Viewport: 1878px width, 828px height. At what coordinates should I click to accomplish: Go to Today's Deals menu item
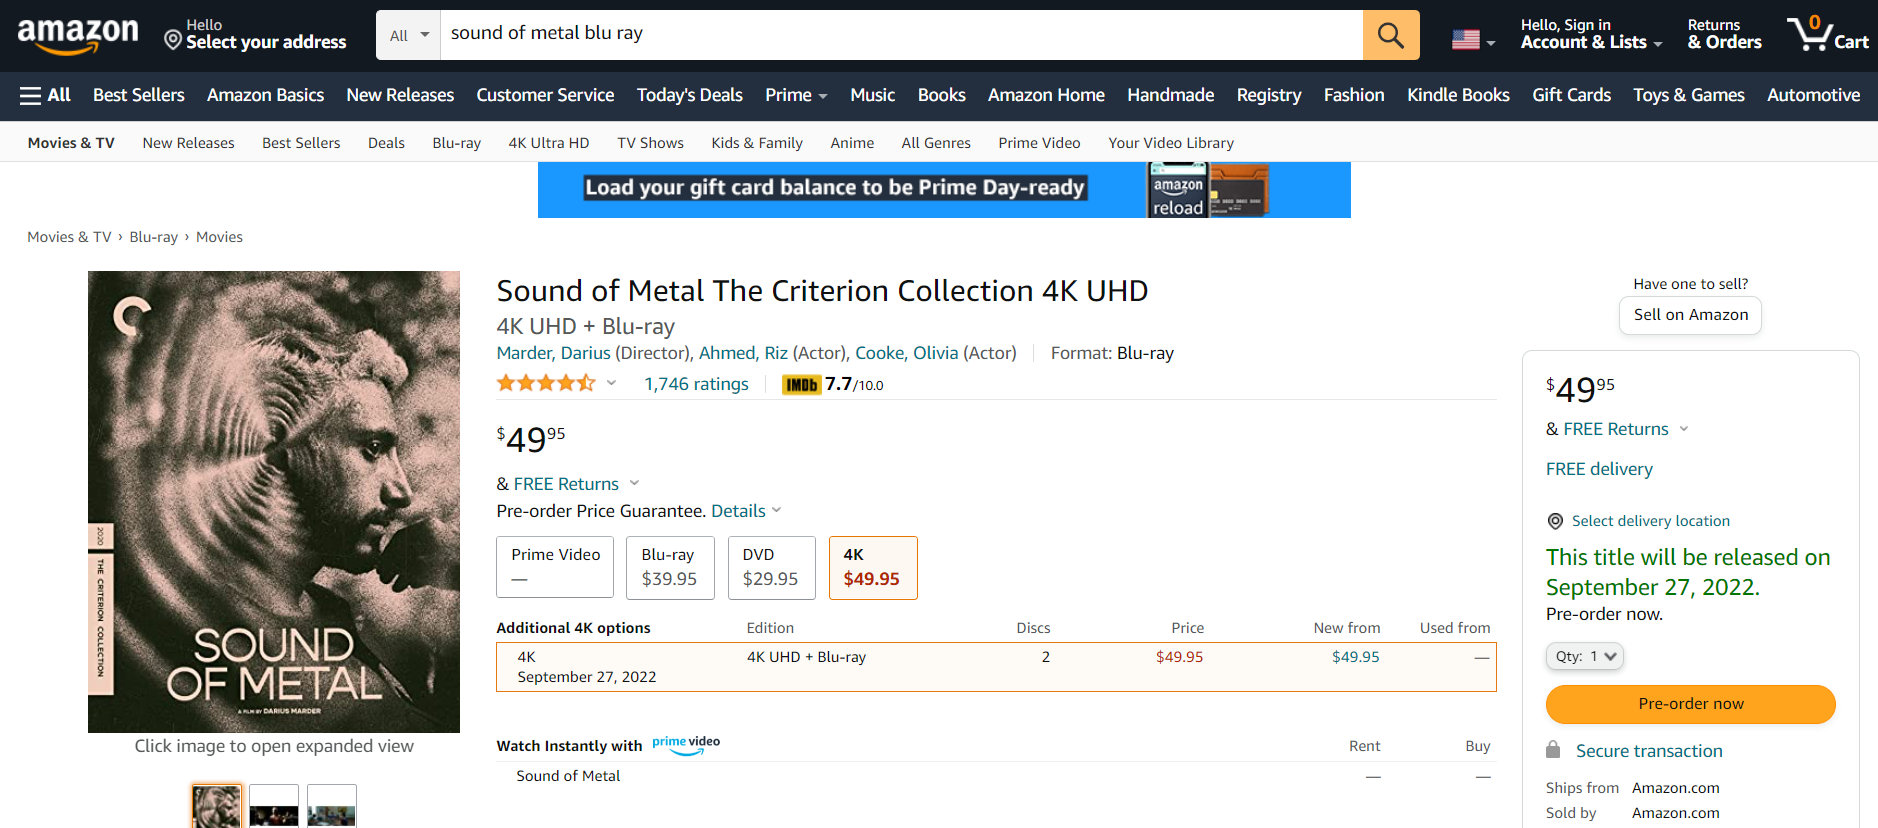click(689, 95)
